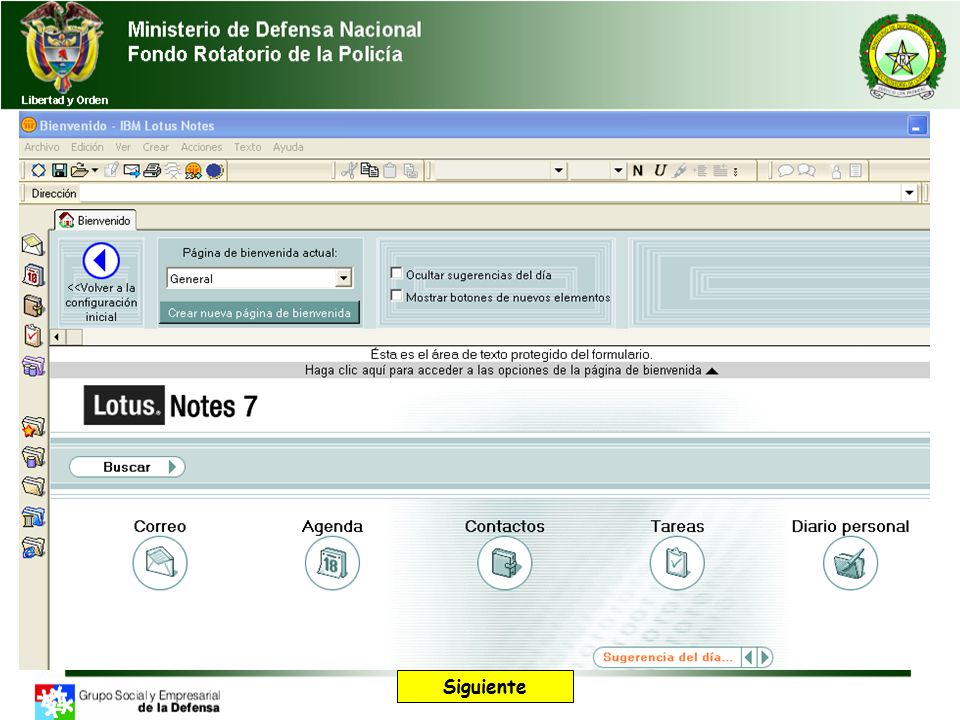Image resolution: width=960 pixels, height=720 pixels.
Task: Open the dropdown arrow beside Open folder icon
Action: (x=95, y=170)
